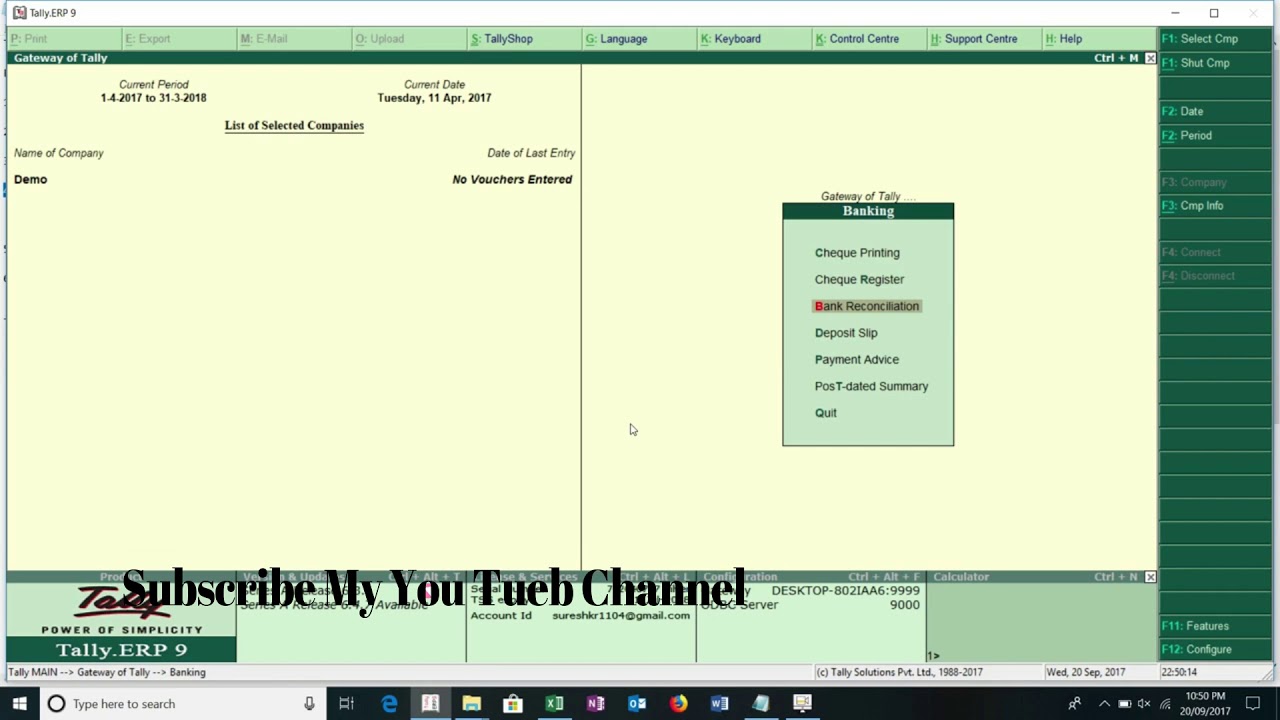
Task: Click the network icon in system tray
Action: (1165, 704)
